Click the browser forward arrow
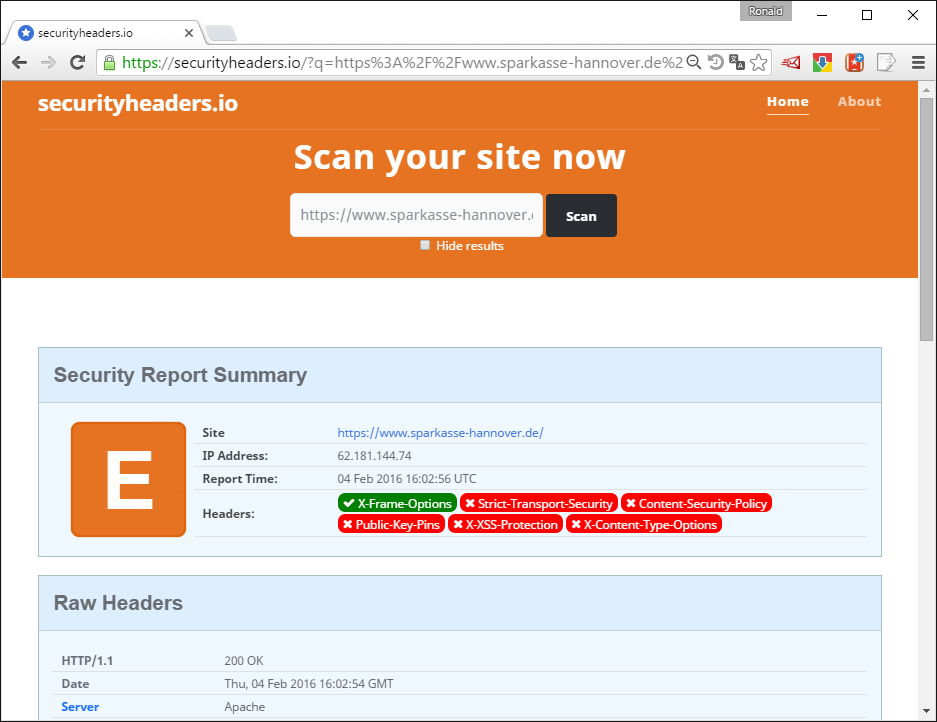937x722 pixels. tap(48, 62)
